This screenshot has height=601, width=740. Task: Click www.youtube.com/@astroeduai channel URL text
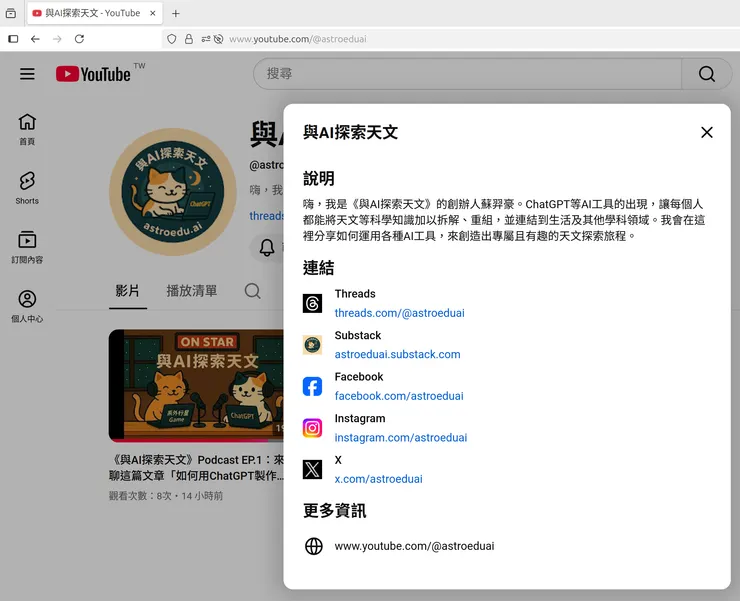(x=414, y=546)
